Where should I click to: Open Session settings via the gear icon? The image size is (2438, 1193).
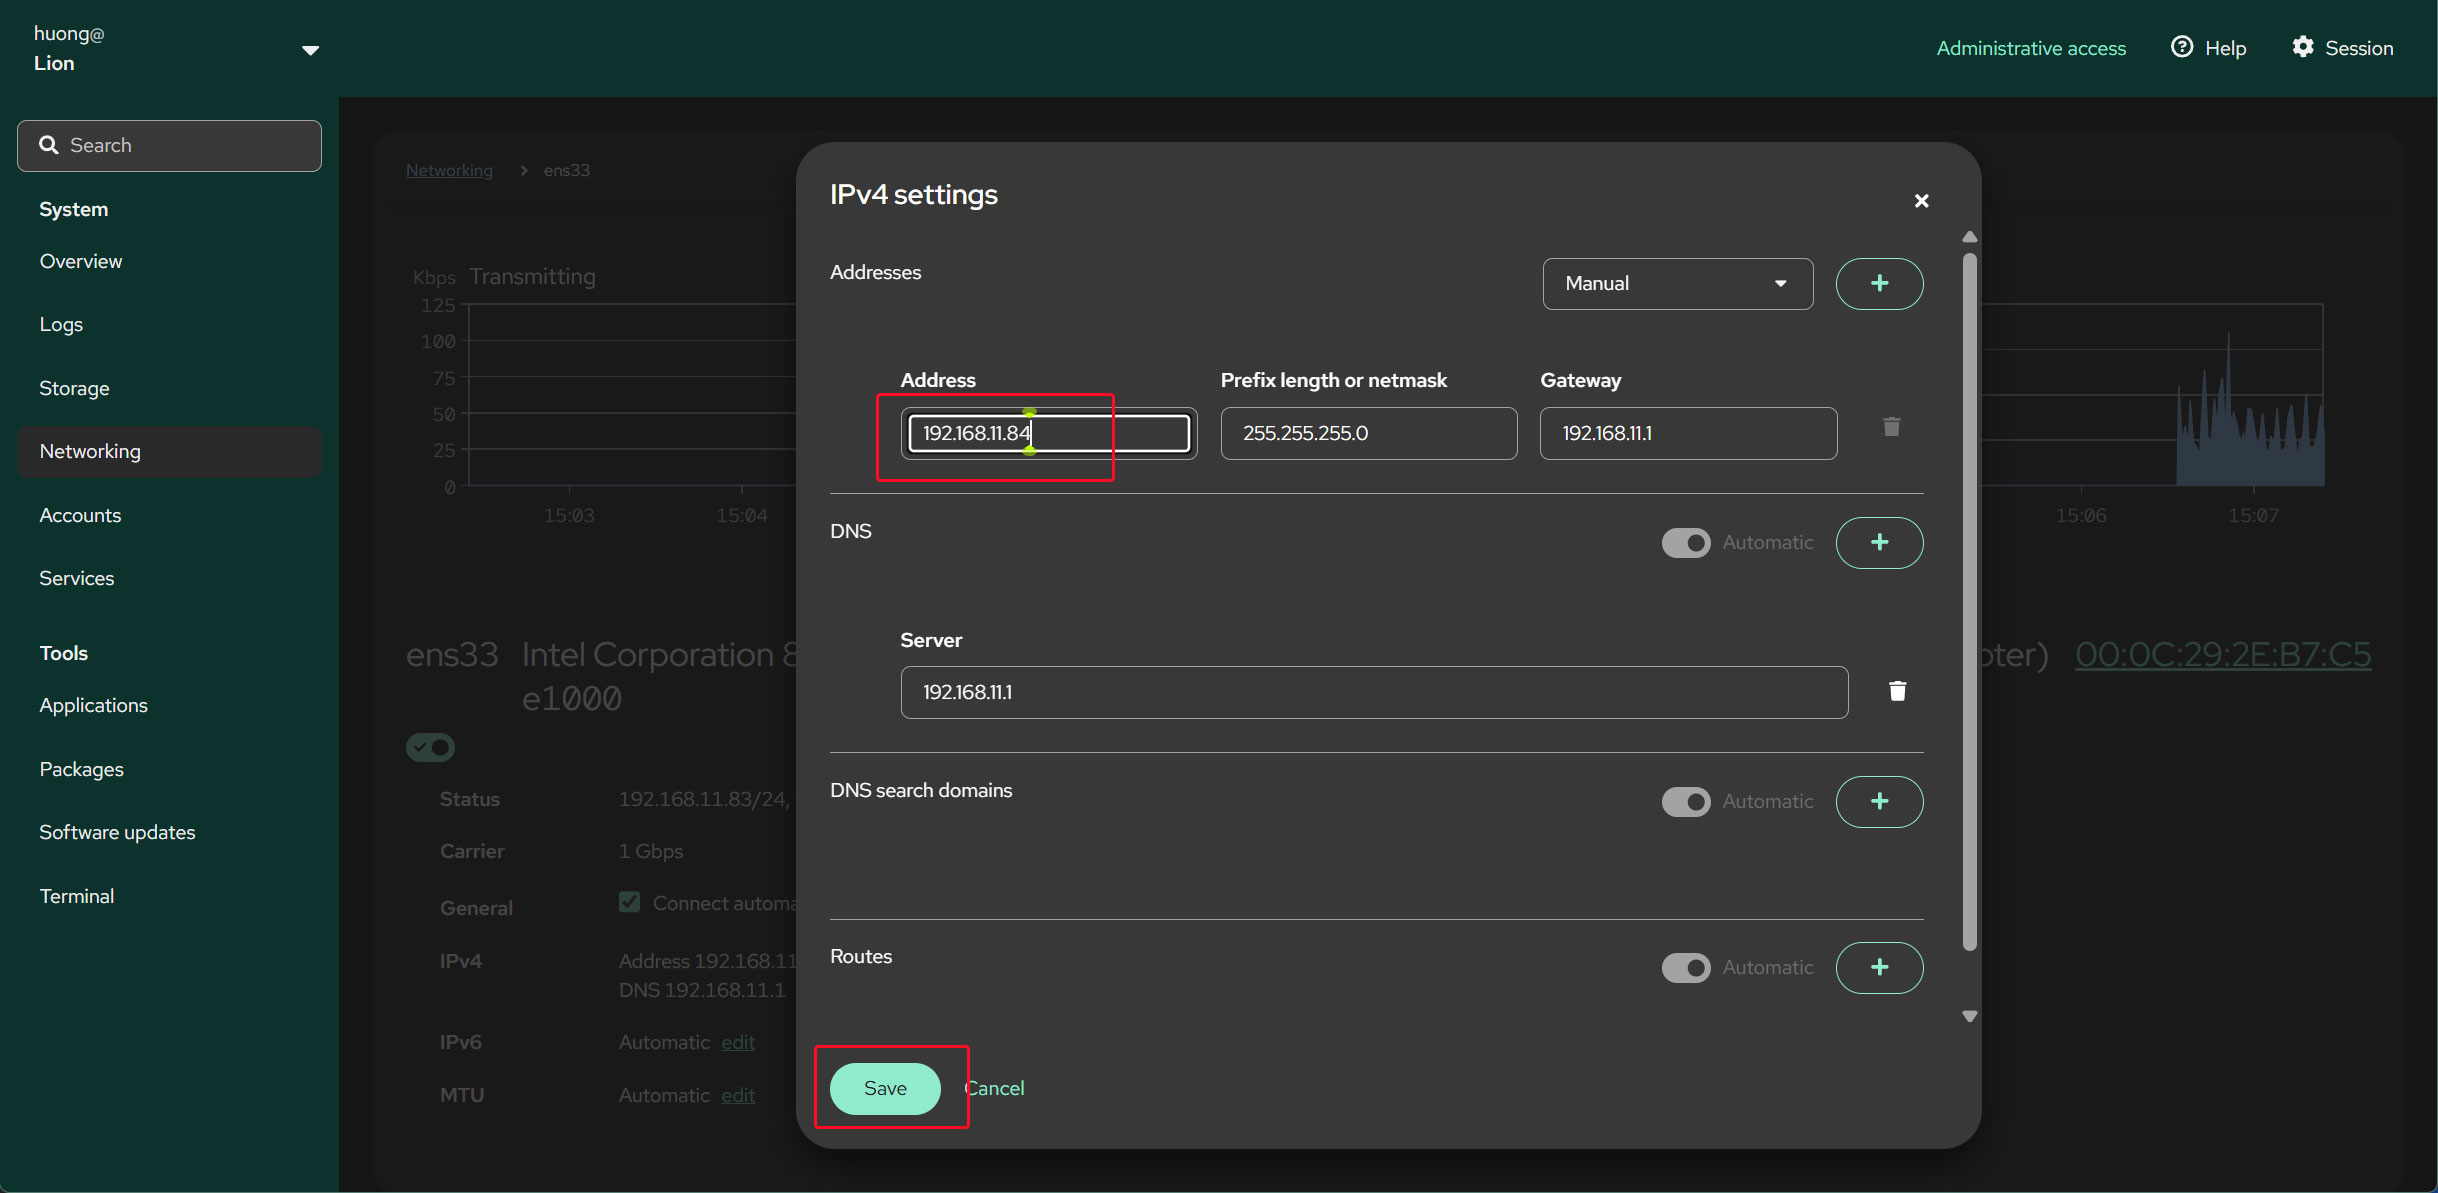coord(2303,48)
